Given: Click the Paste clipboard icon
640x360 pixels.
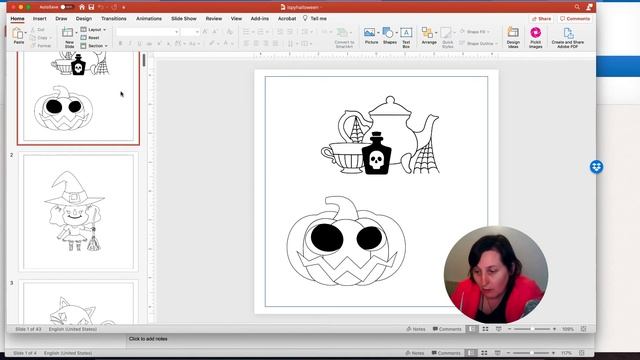Looking at the screenshot, I should 18,33.
